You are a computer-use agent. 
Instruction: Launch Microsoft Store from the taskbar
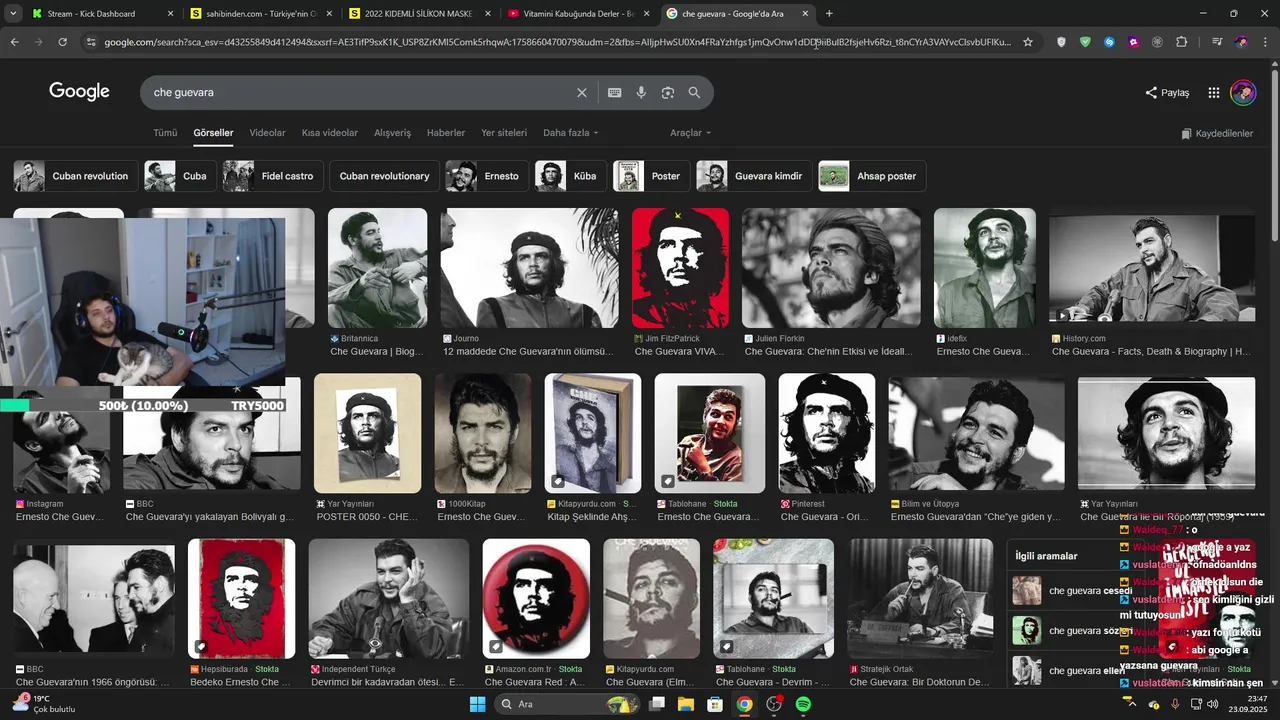(x=715, y=704)
